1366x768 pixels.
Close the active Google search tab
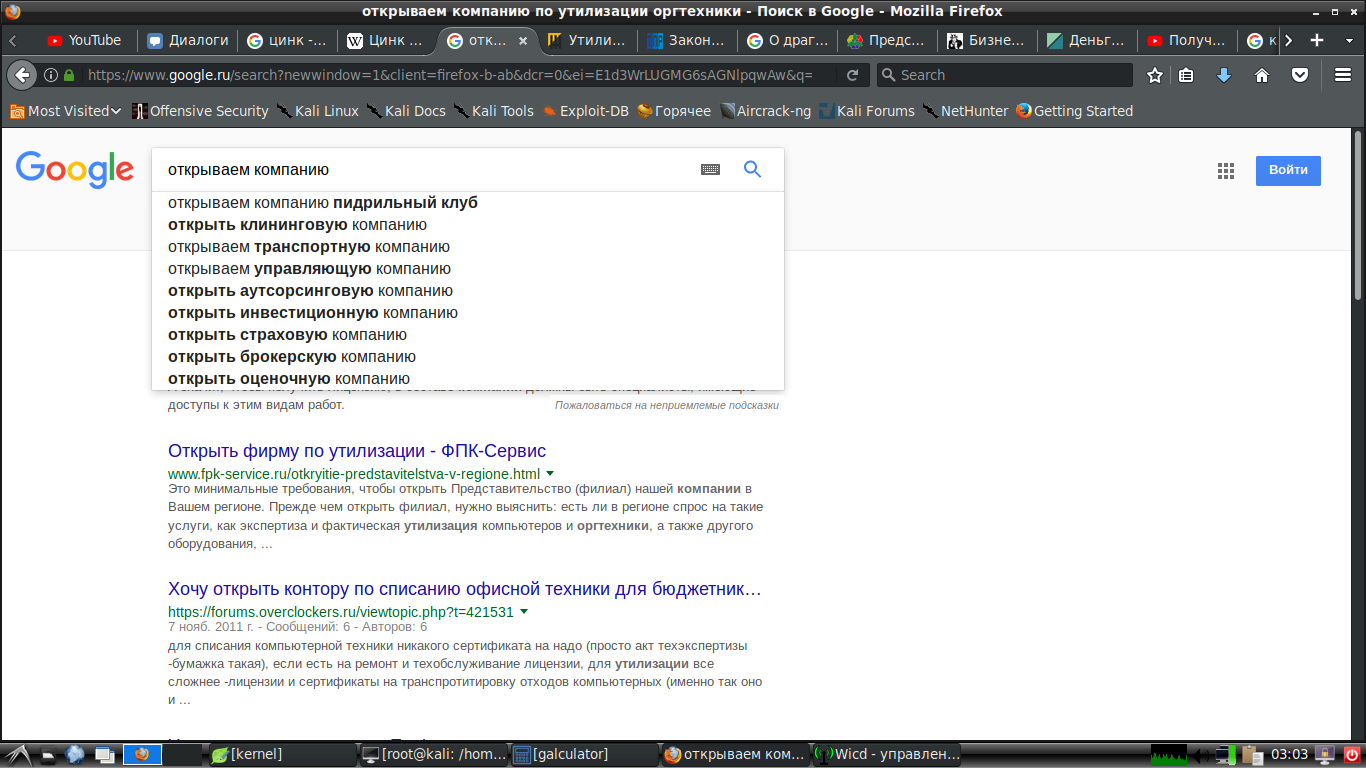click(522, 41)
